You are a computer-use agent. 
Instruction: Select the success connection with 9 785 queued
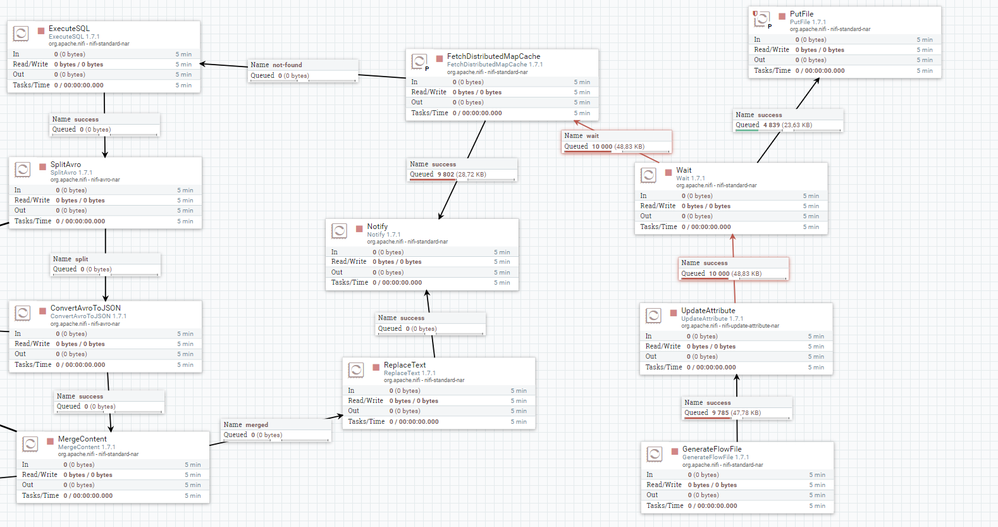click(737, 408)
